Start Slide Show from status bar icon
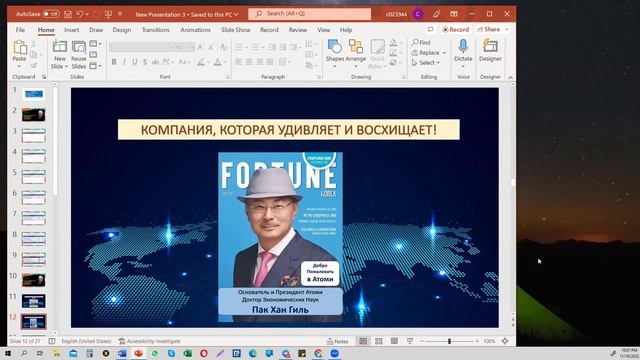The width and height of the screenshot is (640, 360). pos(410,341)
